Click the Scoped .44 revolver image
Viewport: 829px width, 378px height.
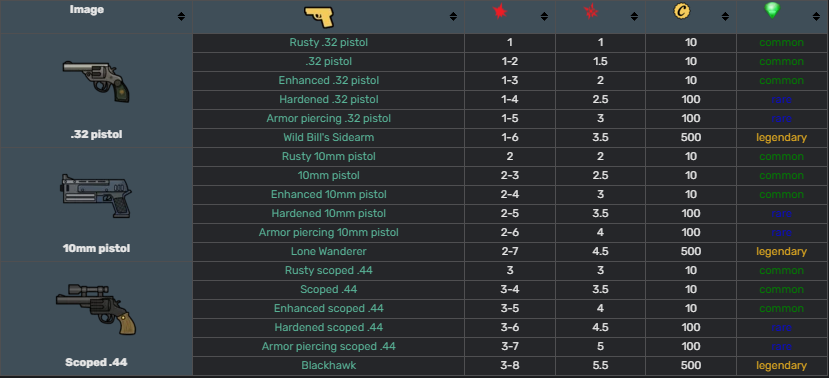[96, 309]
